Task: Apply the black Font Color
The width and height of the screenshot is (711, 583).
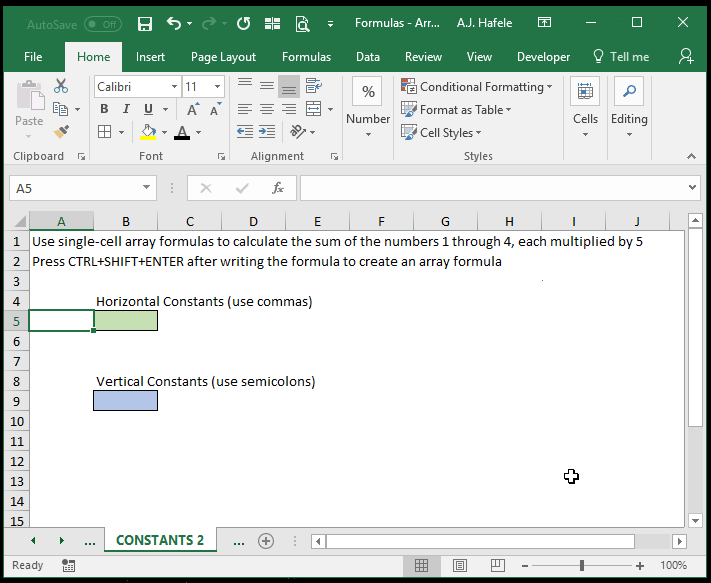Action: click(x=182, y=132)
